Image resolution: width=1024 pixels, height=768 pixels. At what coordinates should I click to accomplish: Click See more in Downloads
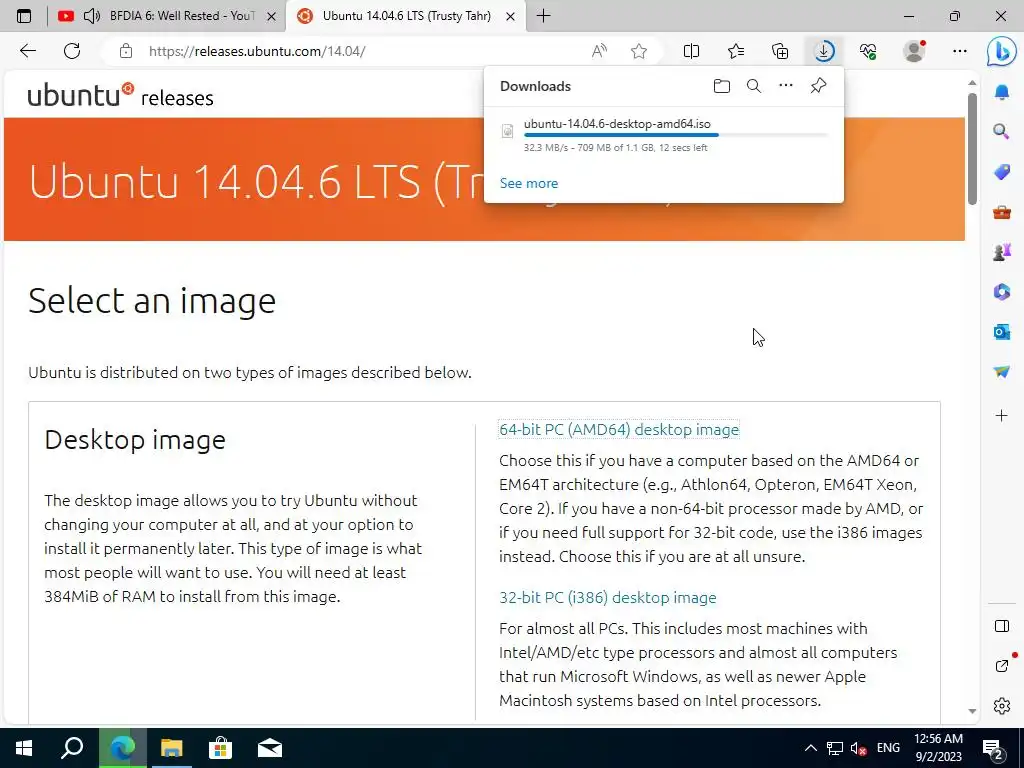coord(528,184)
